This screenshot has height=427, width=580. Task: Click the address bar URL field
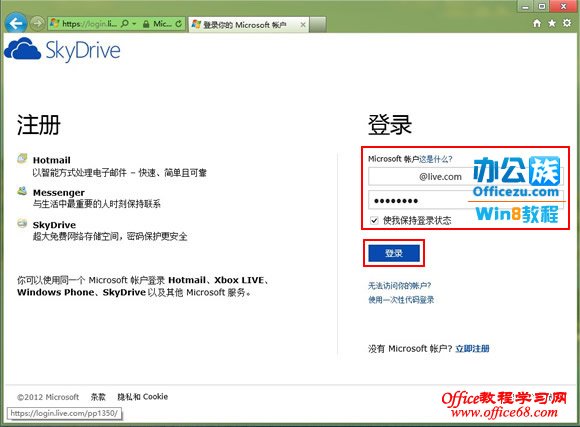[89, 24]
